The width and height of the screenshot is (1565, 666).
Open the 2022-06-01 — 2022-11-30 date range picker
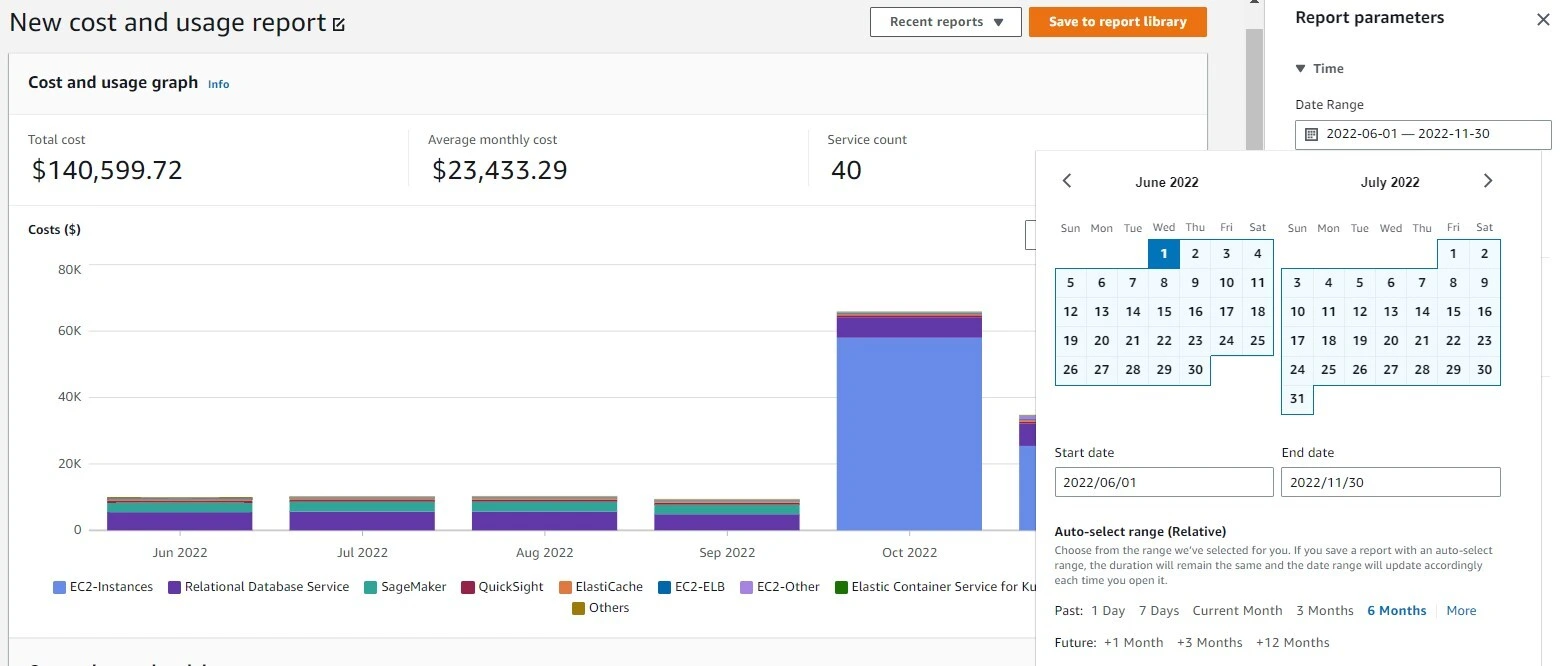click(1421, 134)
